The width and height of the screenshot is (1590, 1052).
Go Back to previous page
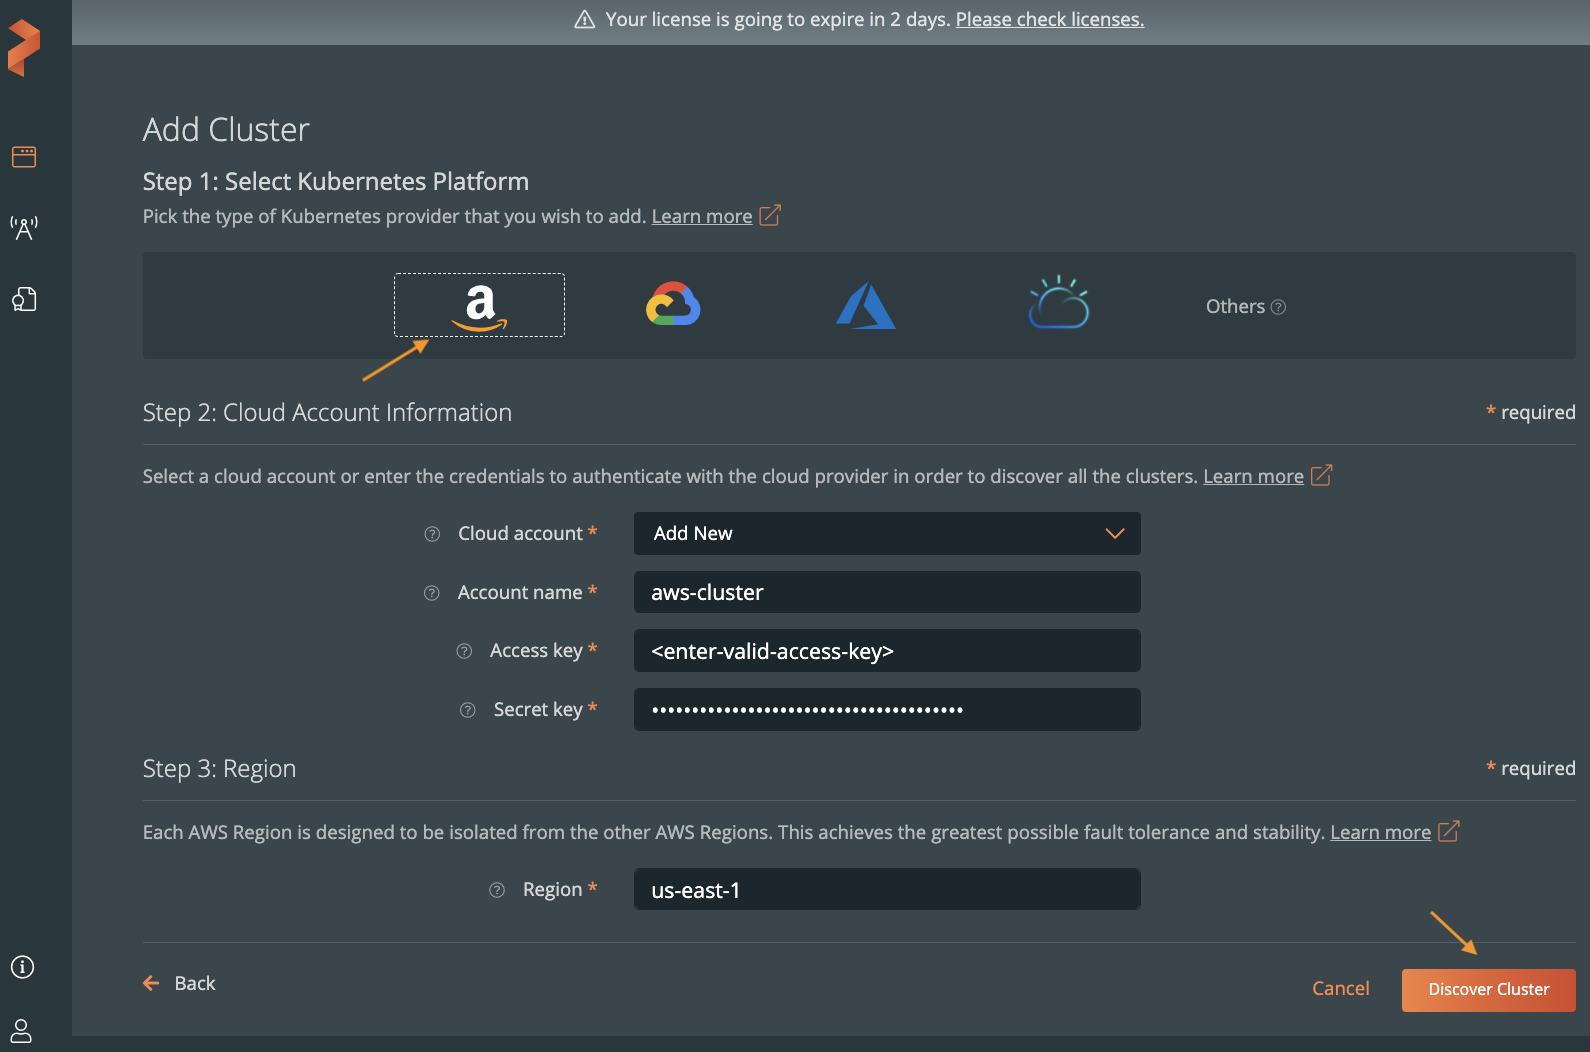[x=181, y=984]
